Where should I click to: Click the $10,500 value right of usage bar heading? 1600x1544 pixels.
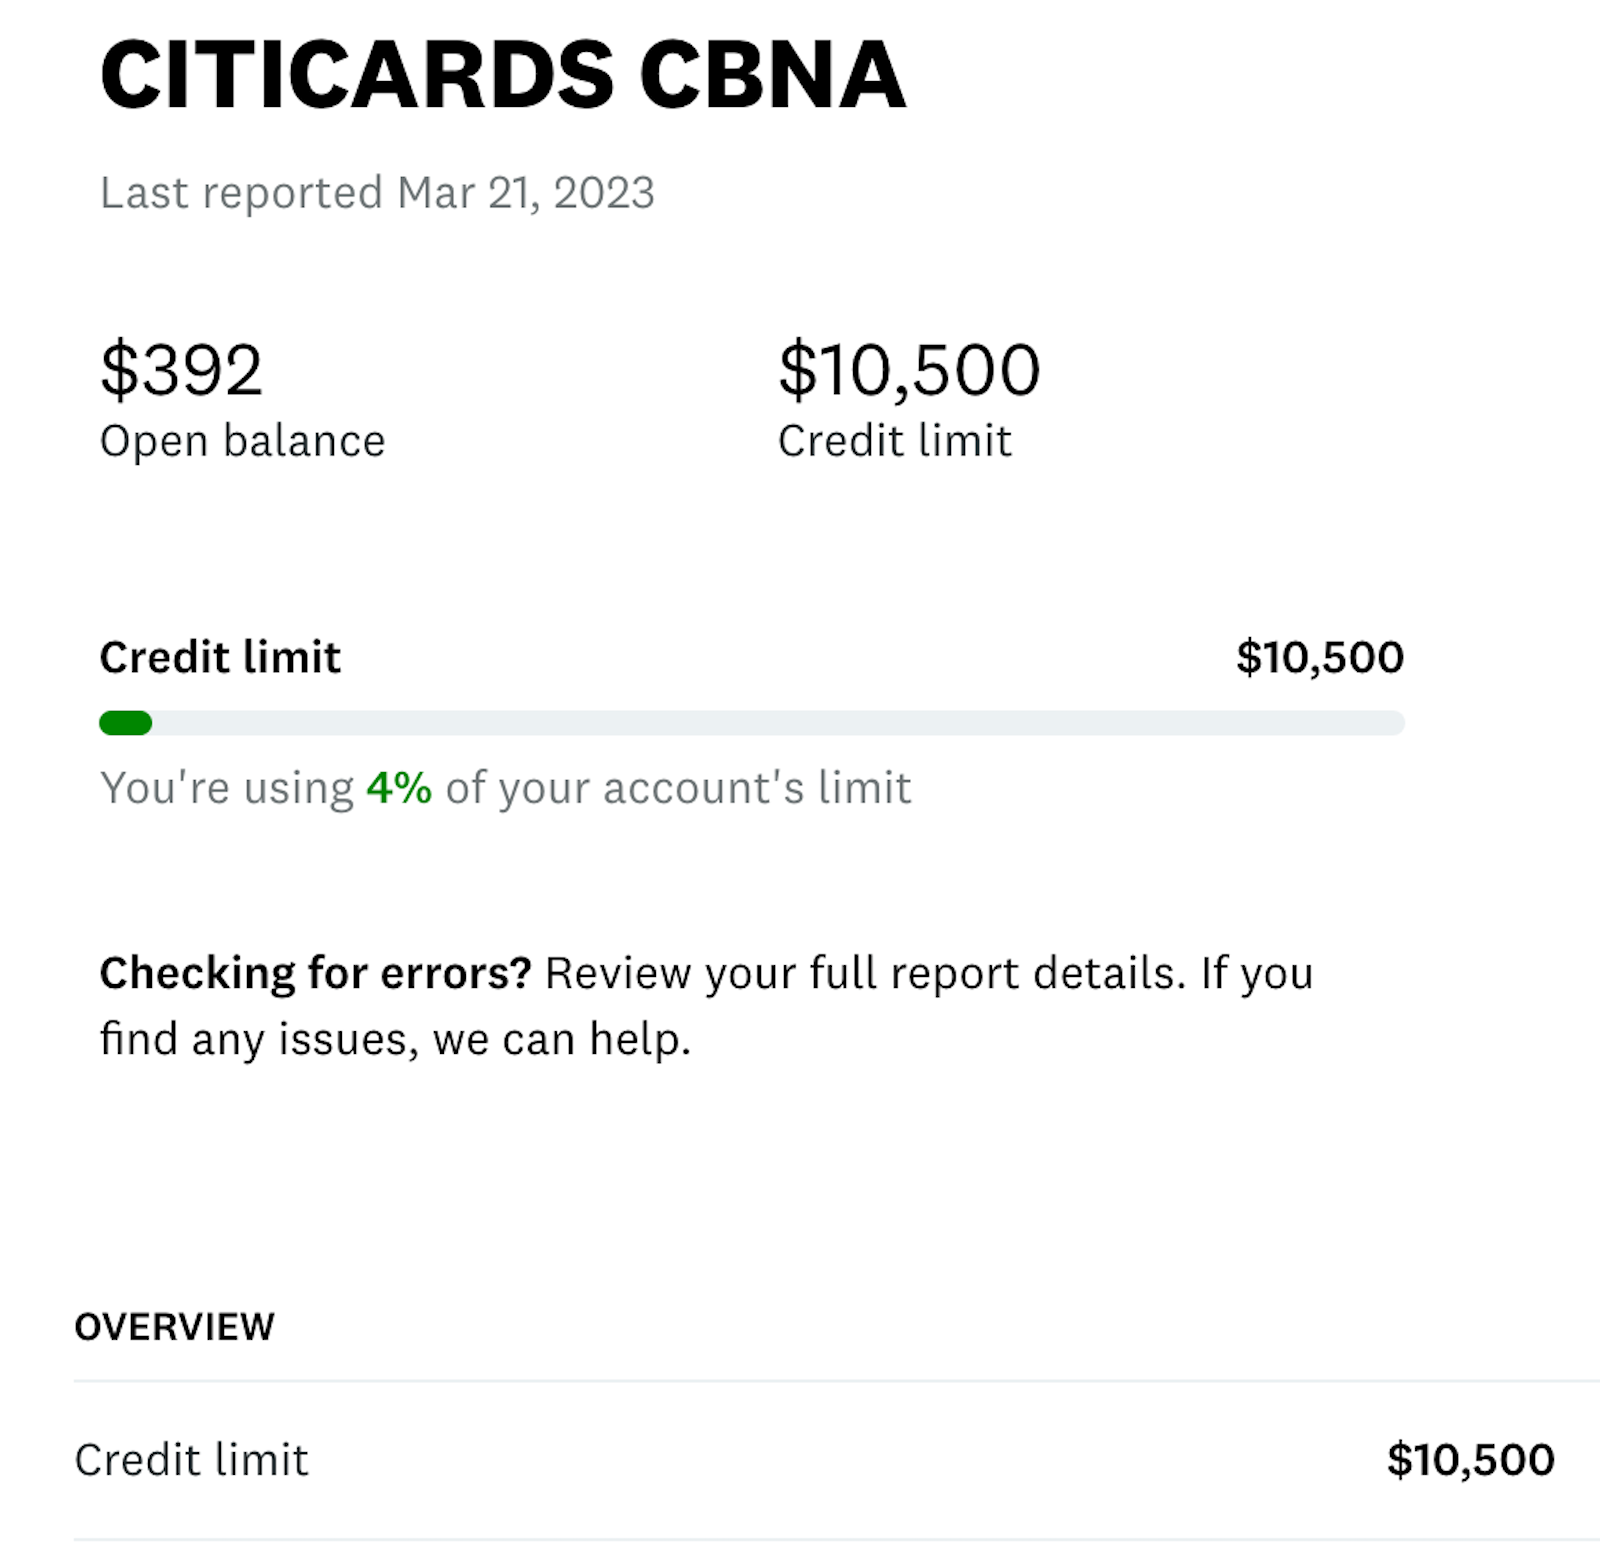tap(1320, 657)
